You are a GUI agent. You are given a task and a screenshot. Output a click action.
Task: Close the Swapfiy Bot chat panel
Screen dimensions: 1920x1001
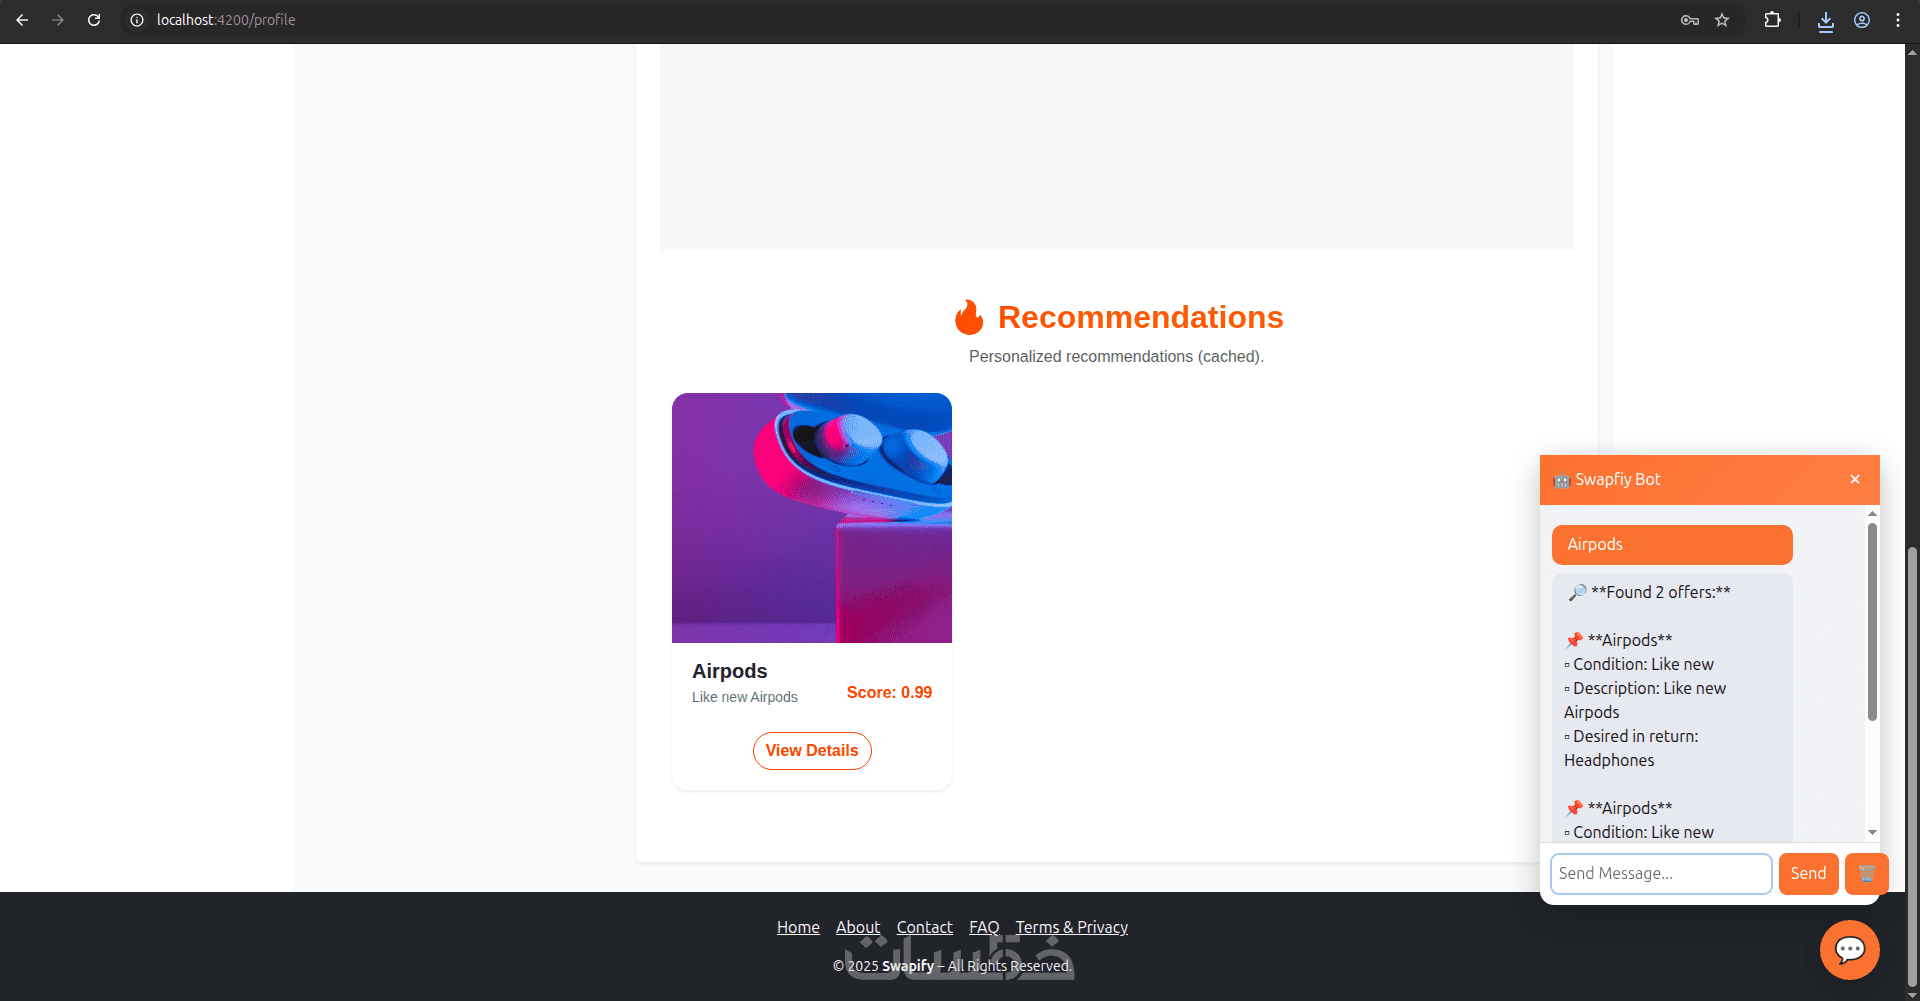click(x=1855, y=479)
